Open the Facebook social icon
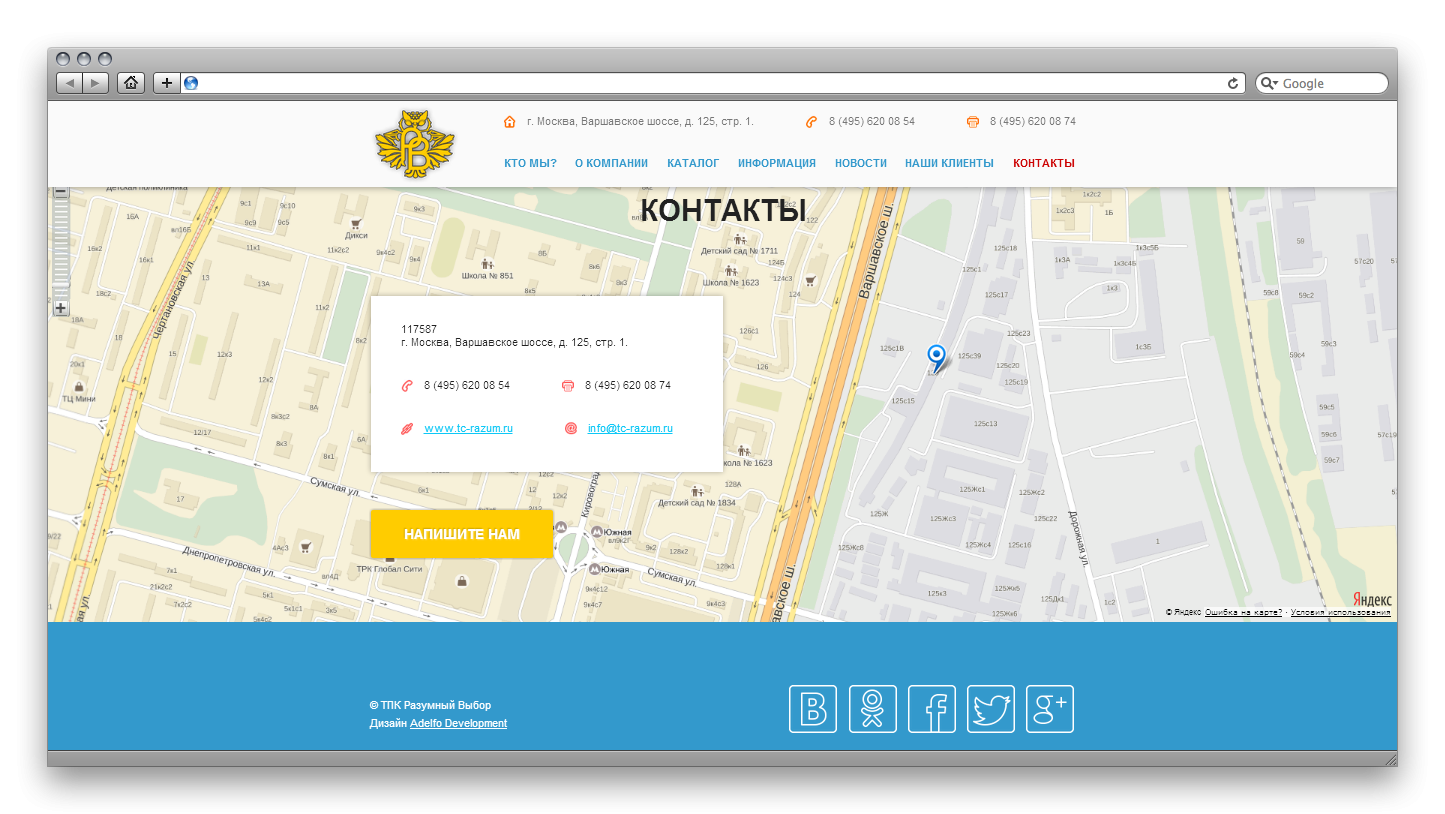This screenshot has height=814, width=1445. 932,709
